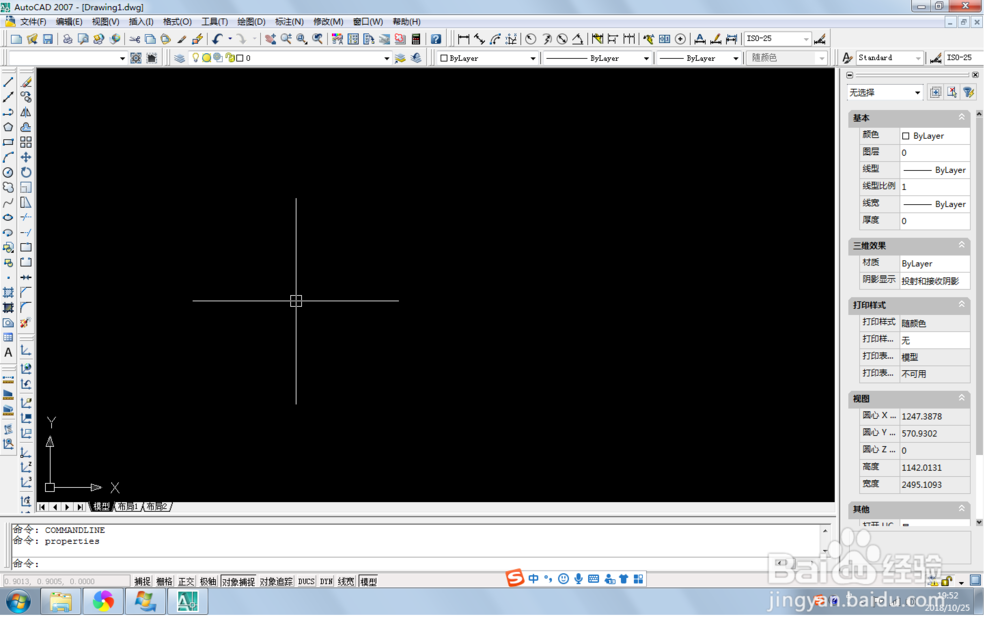Click the AutoCAD taskbar icon
1000x634 pixels.
click(188, 601)
